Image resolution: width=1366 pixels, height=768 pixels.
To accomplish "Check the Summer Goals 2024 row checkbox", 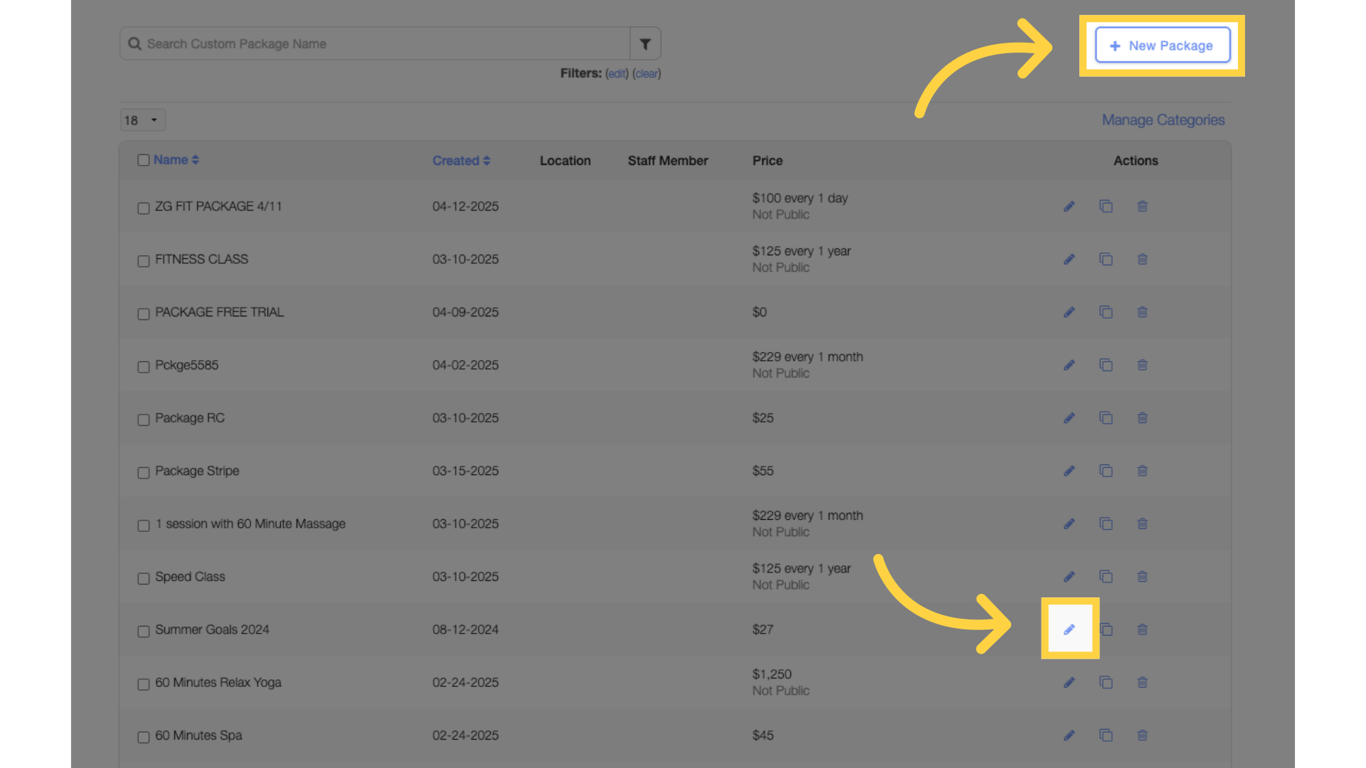I will tap(143, 632).
